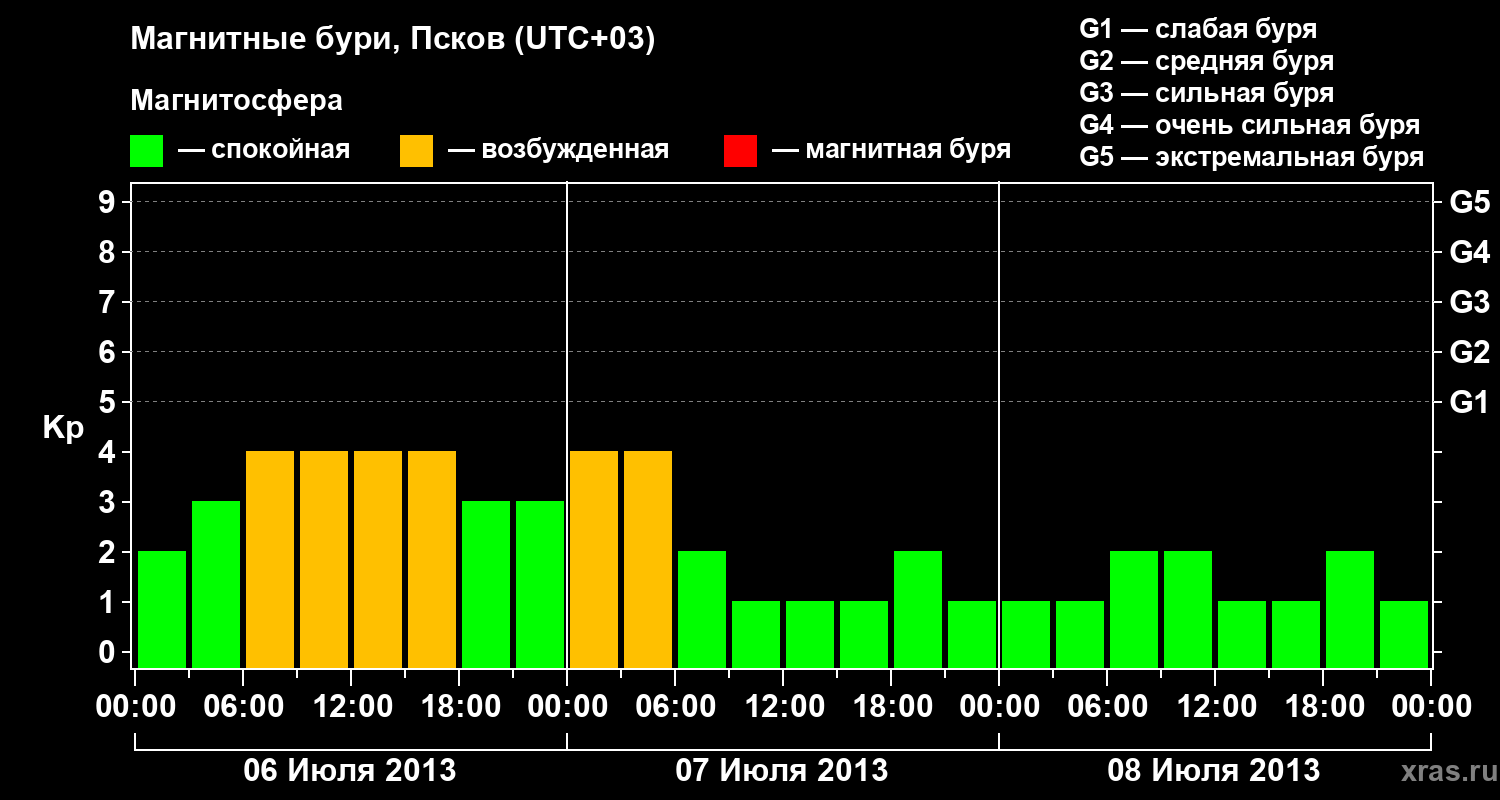The height and width of the screenshot is (800, 1500).
Task: Click the 'Магнитосфера' heading
Action: point(237,101)
